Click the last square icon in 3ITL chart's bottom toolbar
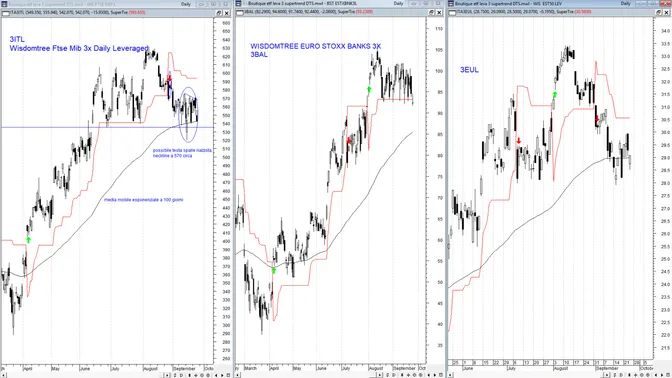This screenshot has width=672, height=378. point(228,375)
